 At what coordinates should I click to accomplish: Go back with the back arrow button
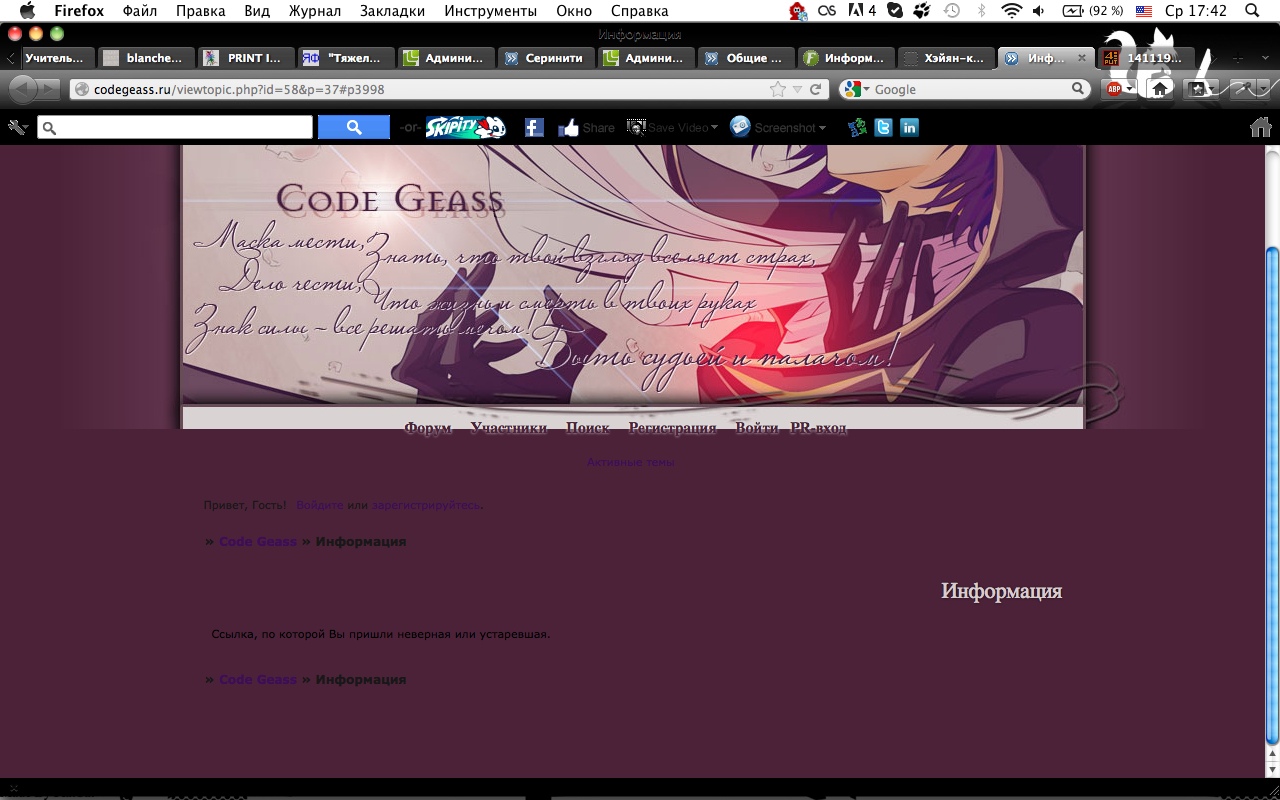22,89
